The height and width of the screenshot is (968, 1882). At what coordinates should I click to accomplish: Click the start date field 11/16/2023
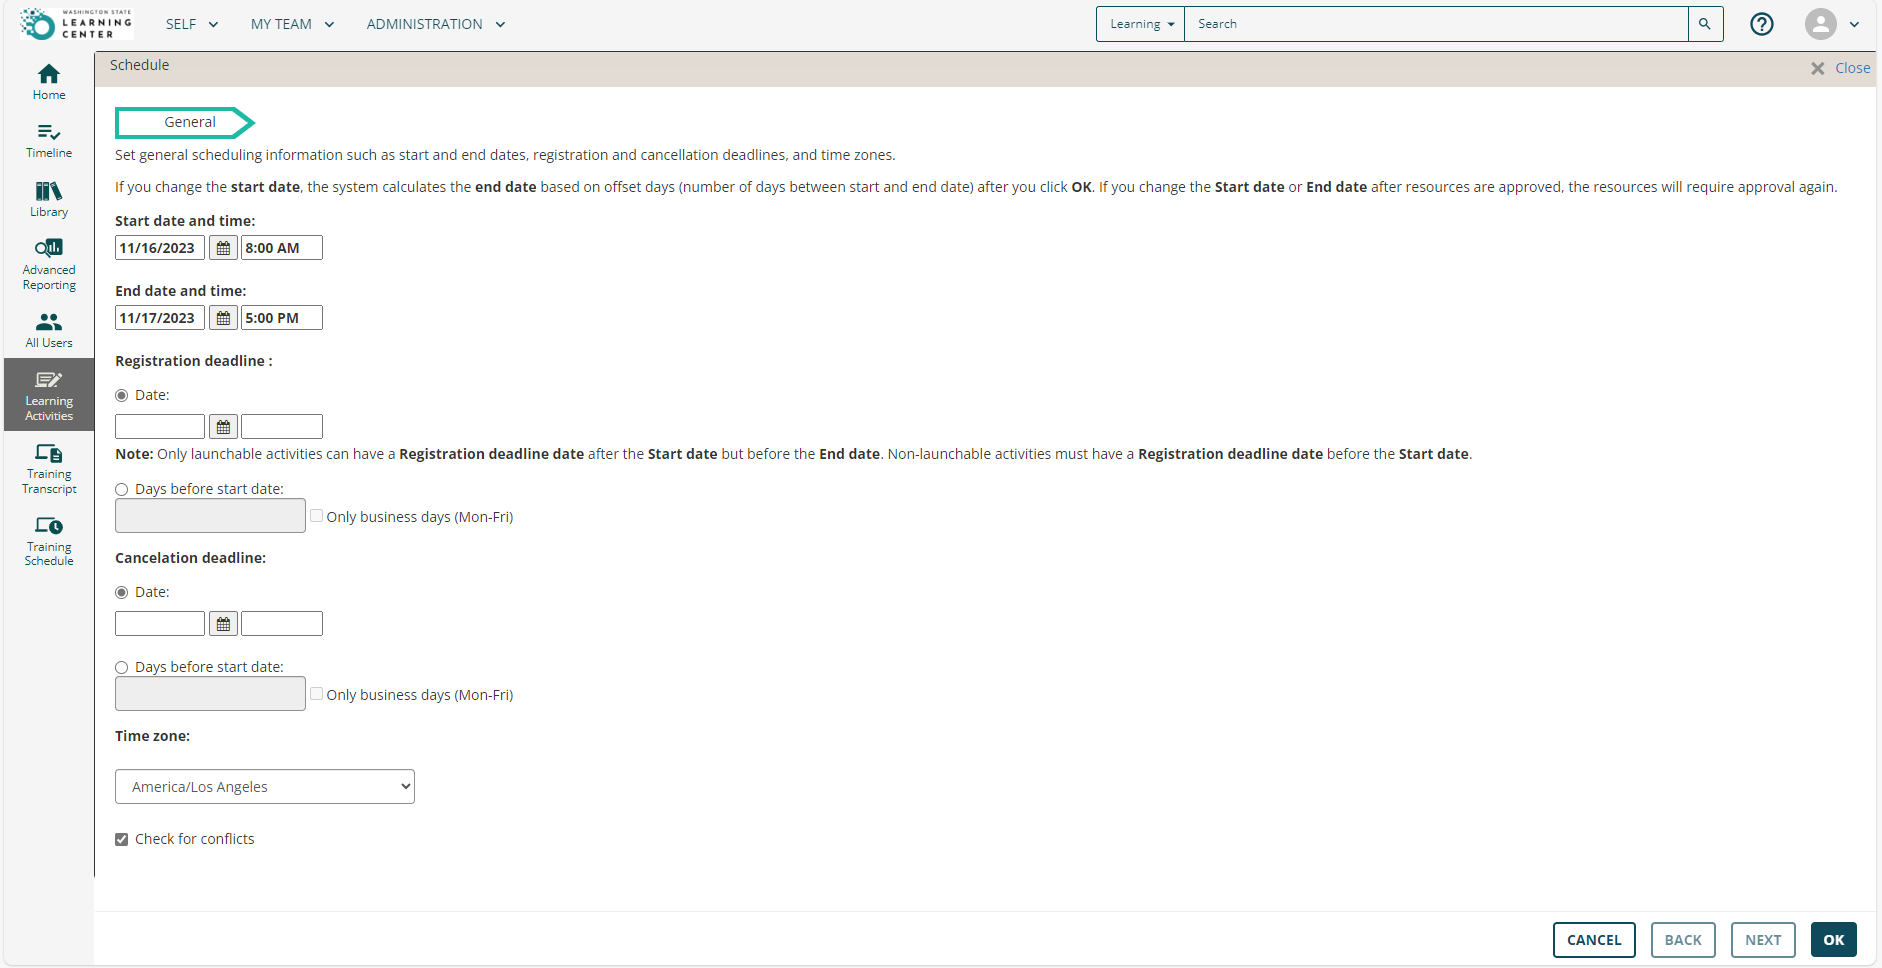160,248
